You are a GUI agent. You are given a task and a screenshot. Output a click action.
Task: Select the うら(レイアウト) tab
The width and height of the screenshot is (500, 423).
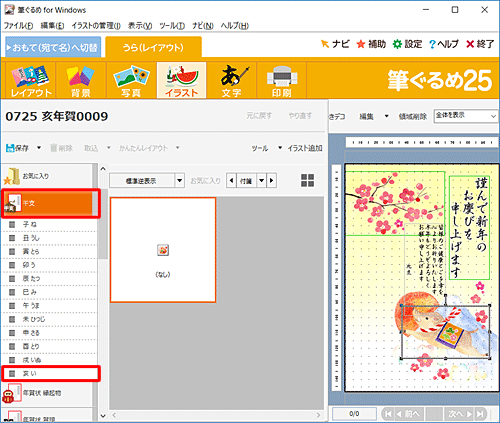[153, 47]
